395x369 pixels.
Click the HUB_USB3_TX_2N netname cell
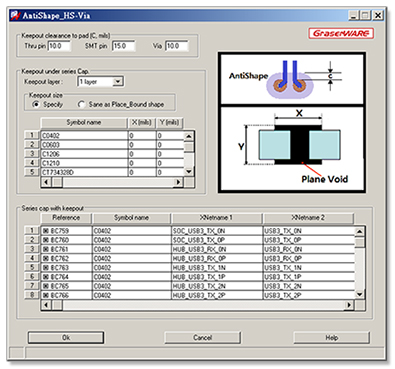tap(217, 286)
